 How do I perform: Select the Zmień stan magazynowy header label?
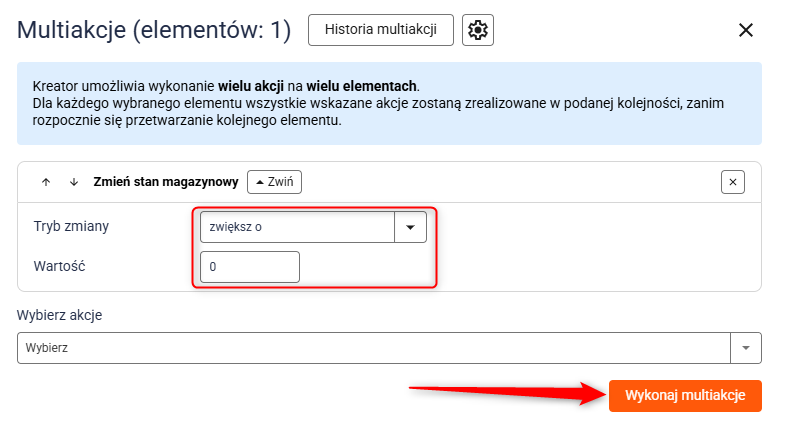pos(165,182)
